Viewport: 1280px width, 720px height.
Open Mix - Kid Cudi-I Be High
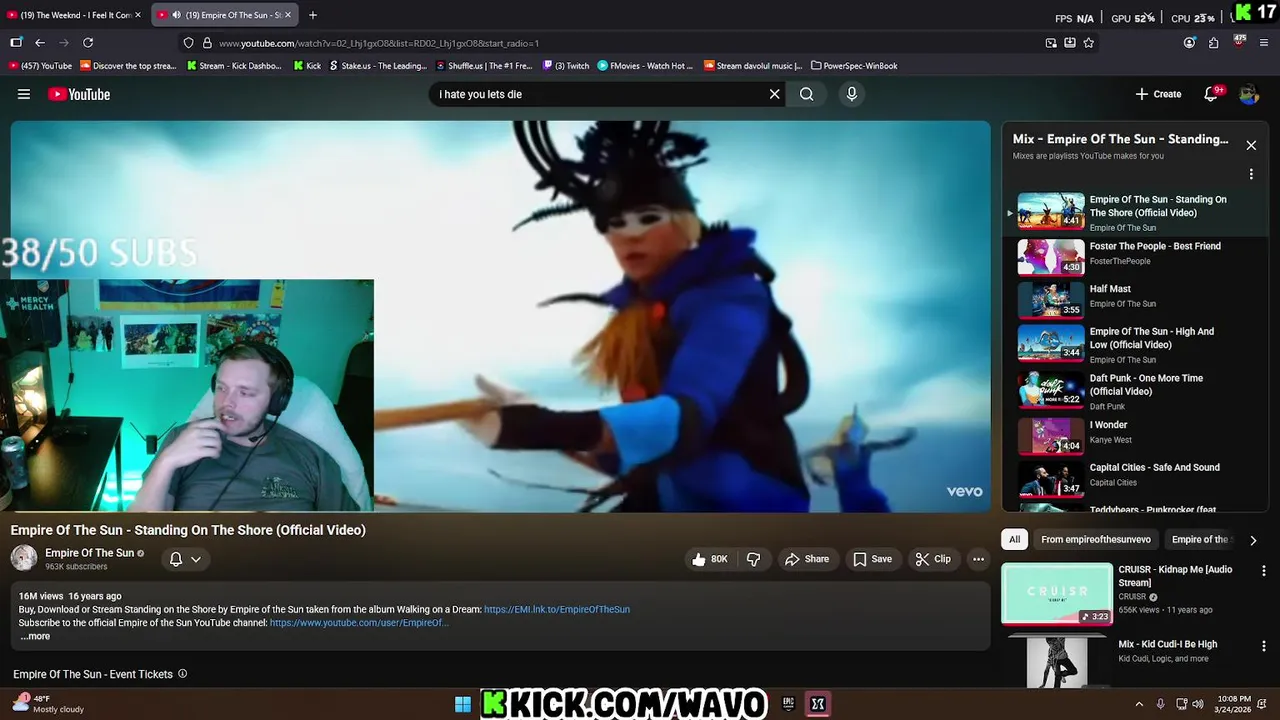[1168, 645]
